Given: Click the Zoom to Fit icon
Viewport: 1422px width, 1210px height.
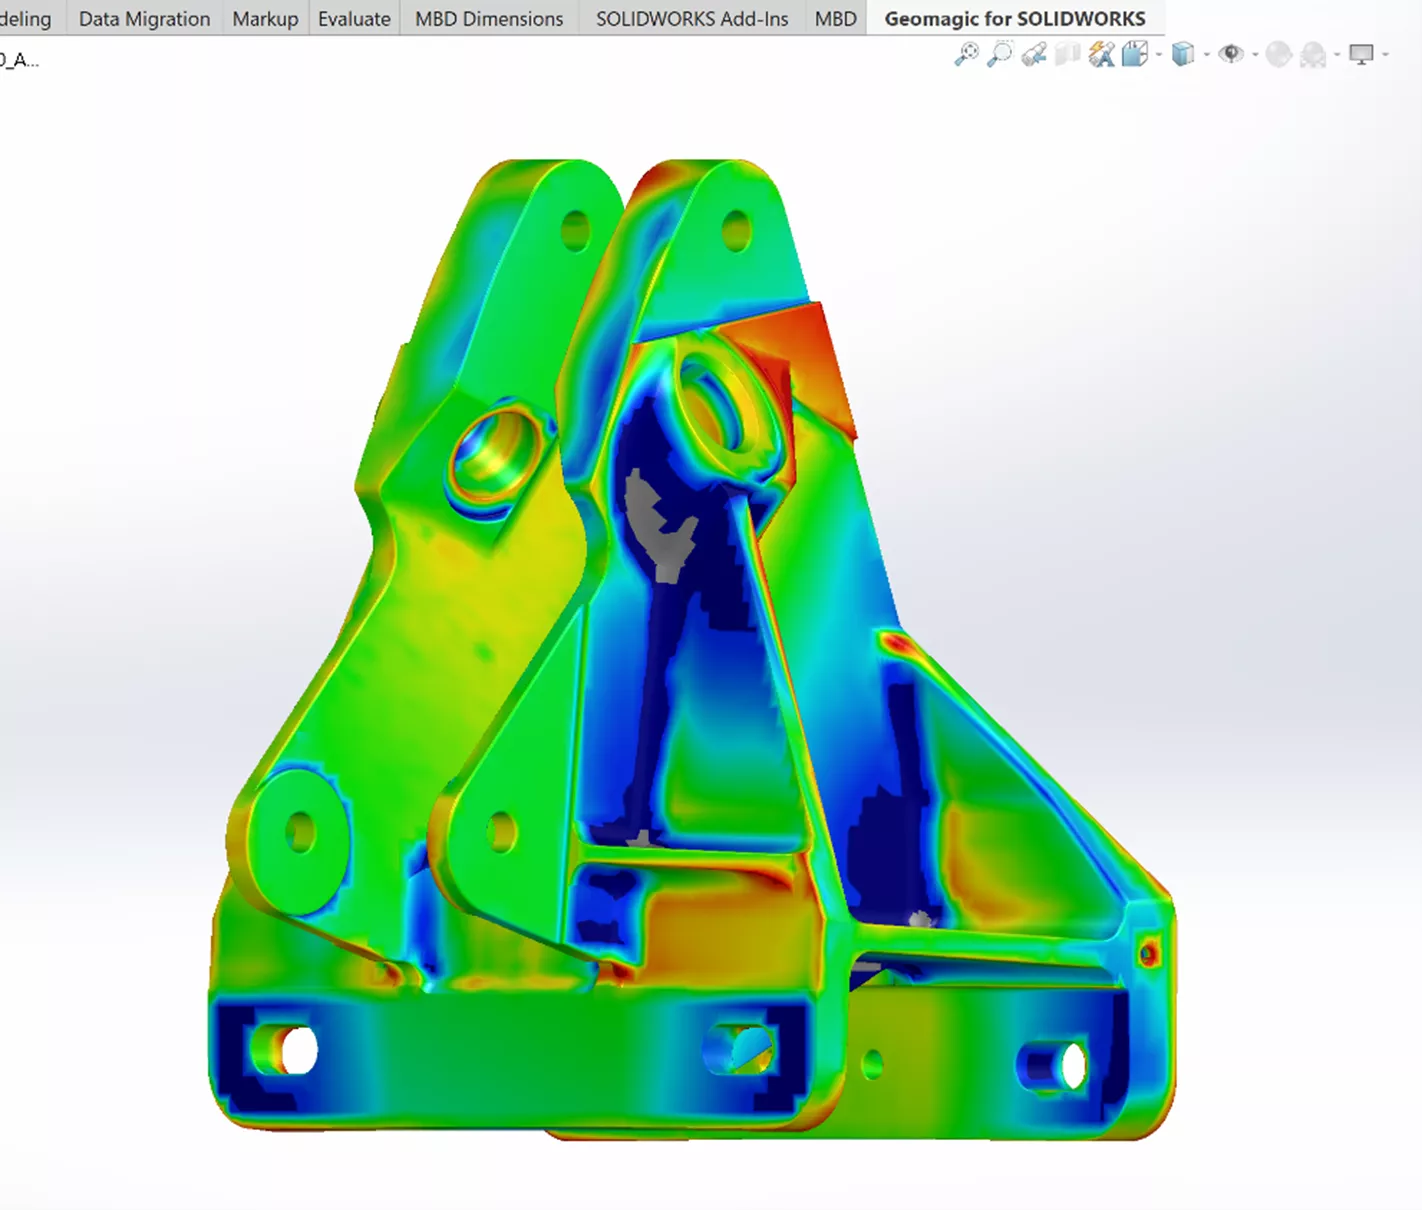Looking at the screenshot, I should pos(967,54).
